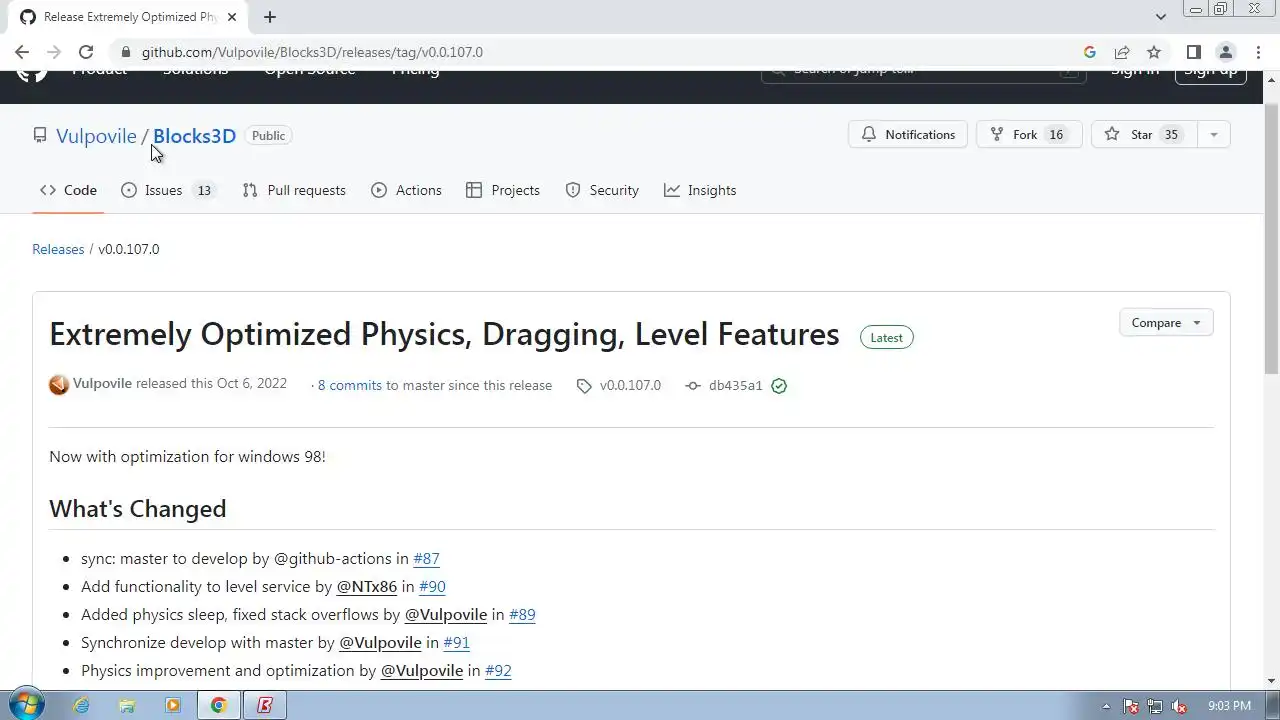The height and width of the screenshot is (720, 1280).
Task: Click the network tray icon
Action: 1155,706
